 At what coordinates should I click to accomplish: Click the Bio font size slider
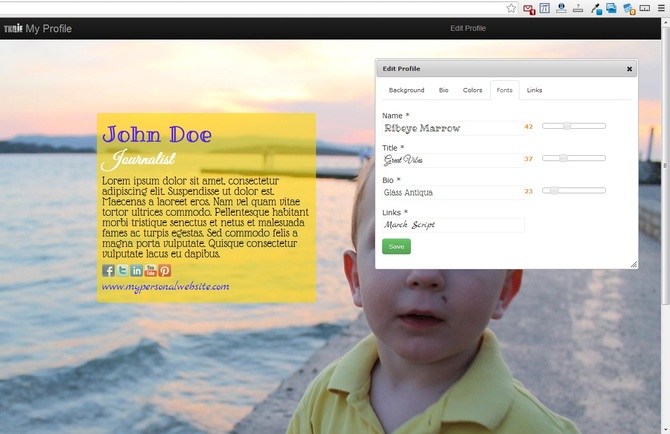click(x=574, y=191)
